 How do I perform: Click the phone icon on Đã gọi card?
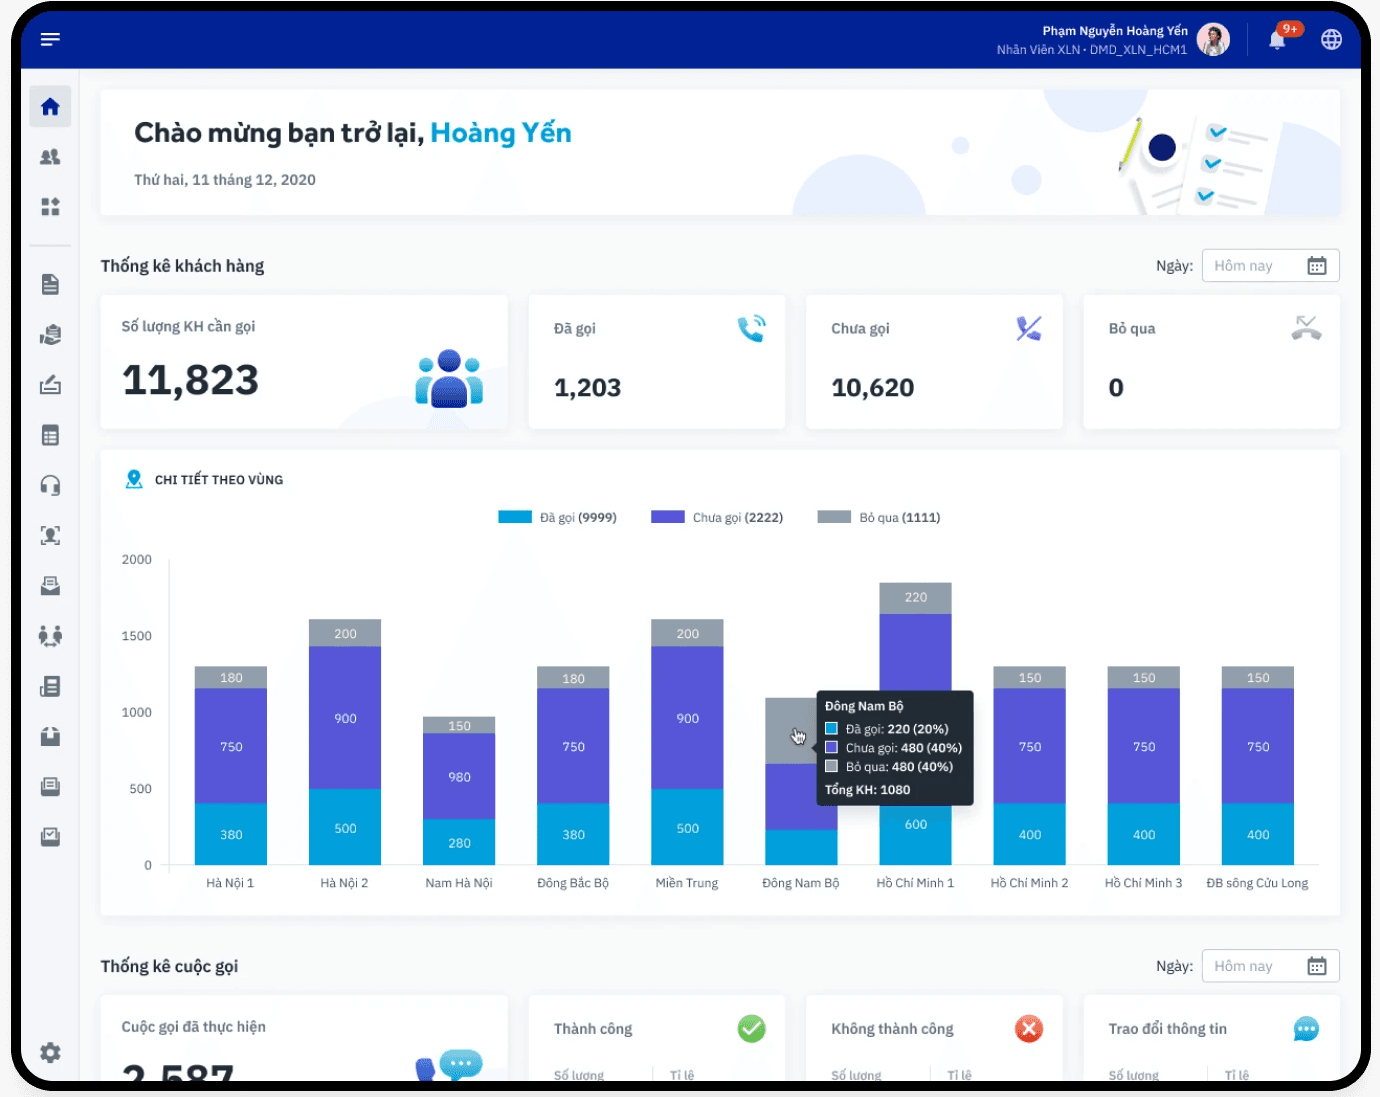(x=751, y=328)
